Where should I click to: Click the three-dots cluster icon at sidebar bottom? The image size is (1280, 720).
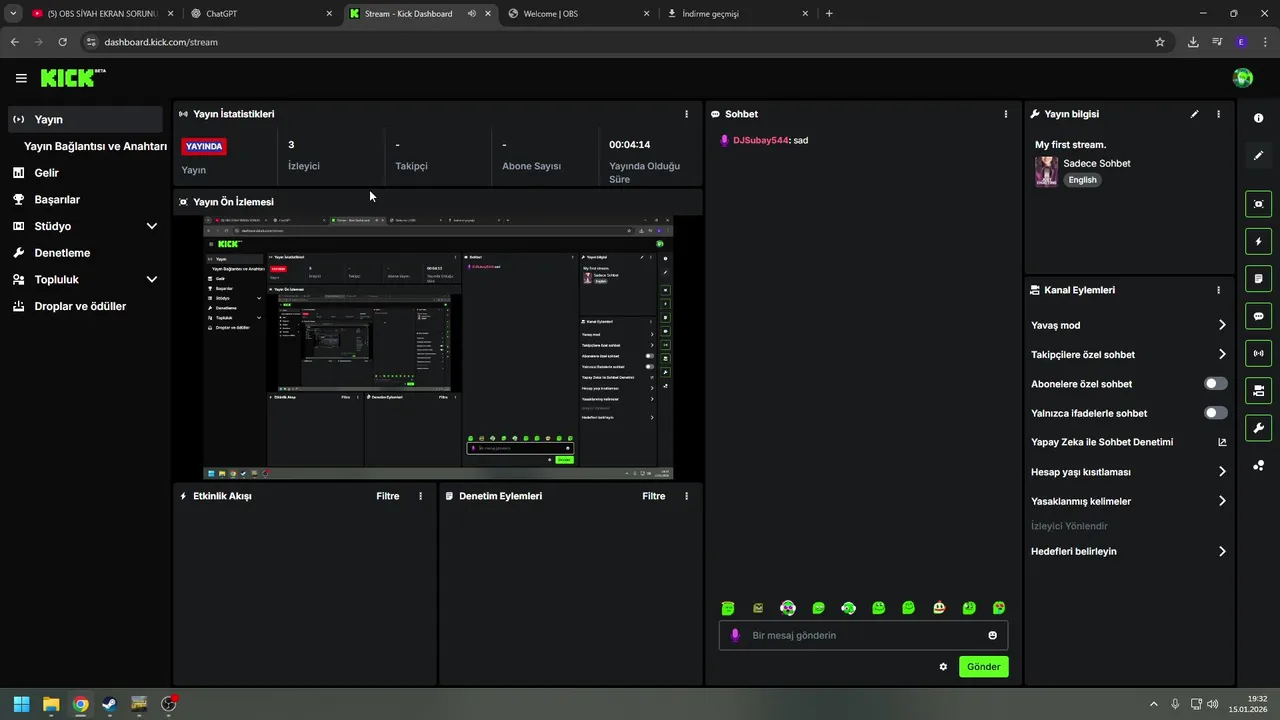[x=1258, y=465]
